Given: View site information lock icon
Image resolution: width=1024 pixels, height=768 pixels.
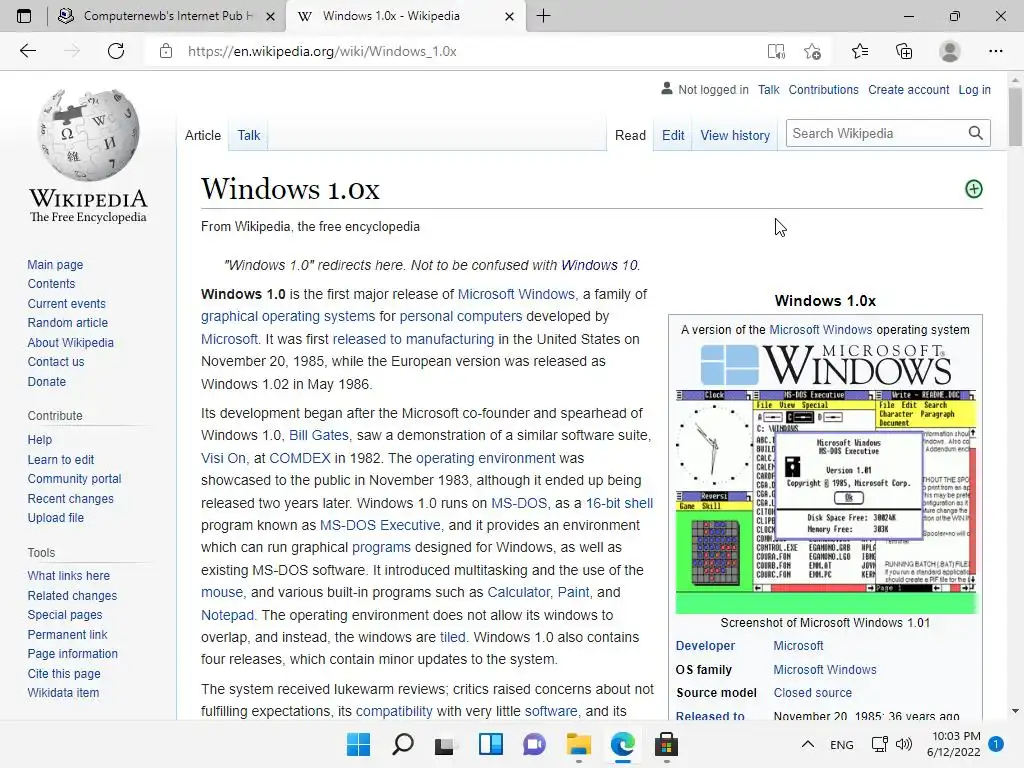Looking at the screenshot, I should pyautogui.click(x=166, y=51).
